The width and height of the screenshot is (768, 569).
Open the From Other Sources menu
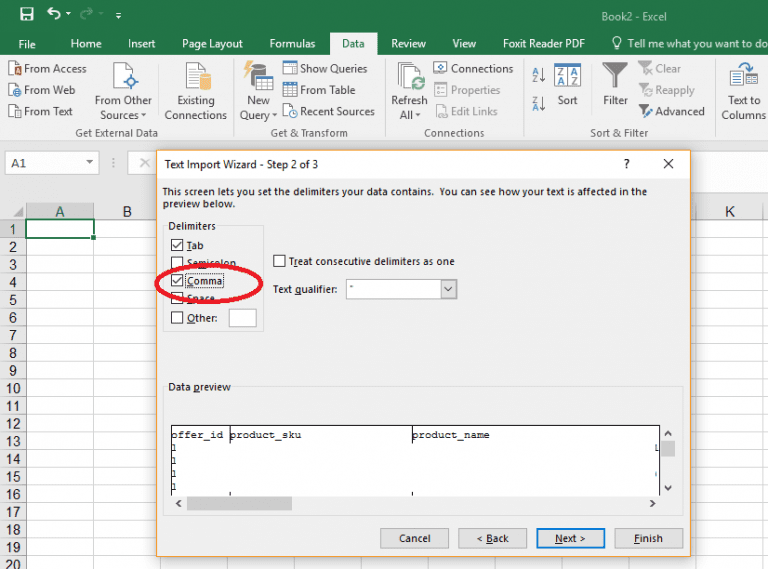click(123, 91)
